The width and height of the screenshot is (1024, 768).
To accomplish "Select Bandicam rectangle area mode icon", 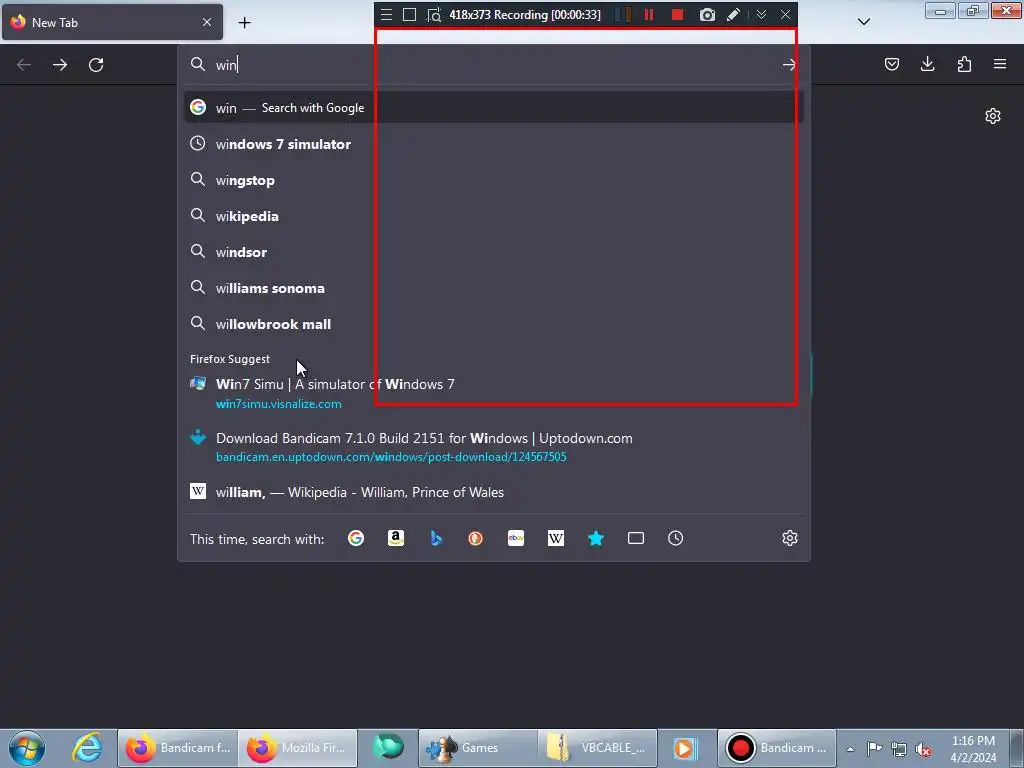I will coord(409,14).
